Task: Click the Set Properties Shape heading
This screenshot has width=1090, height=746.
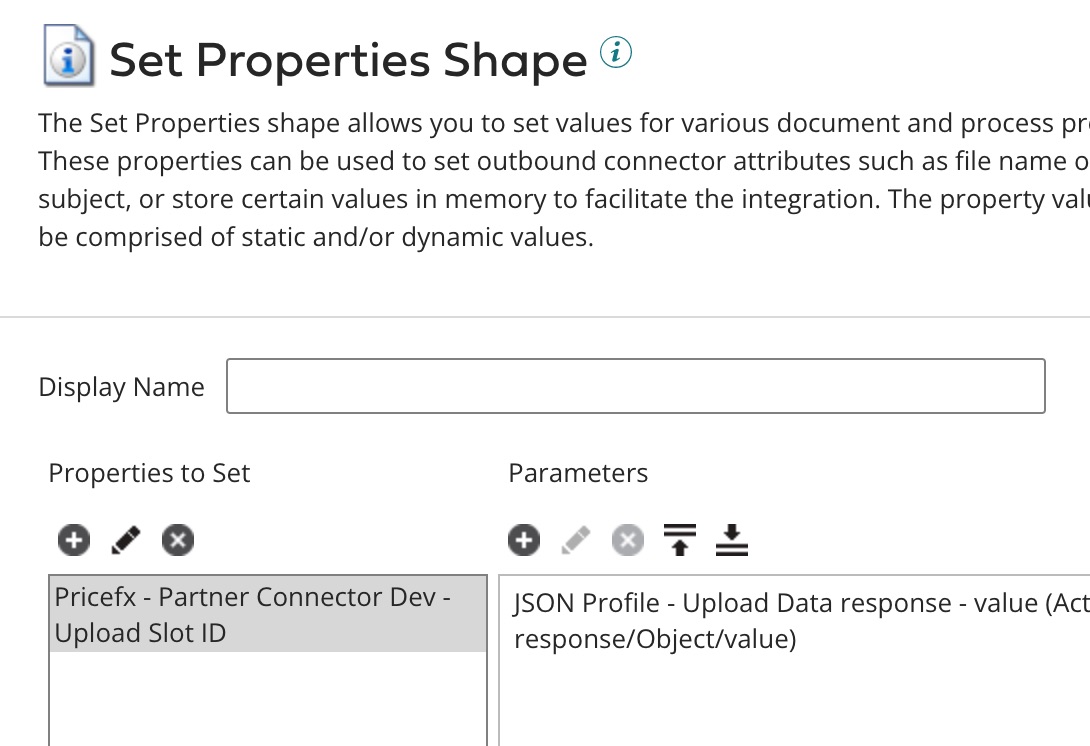Action: pos(347,60)
